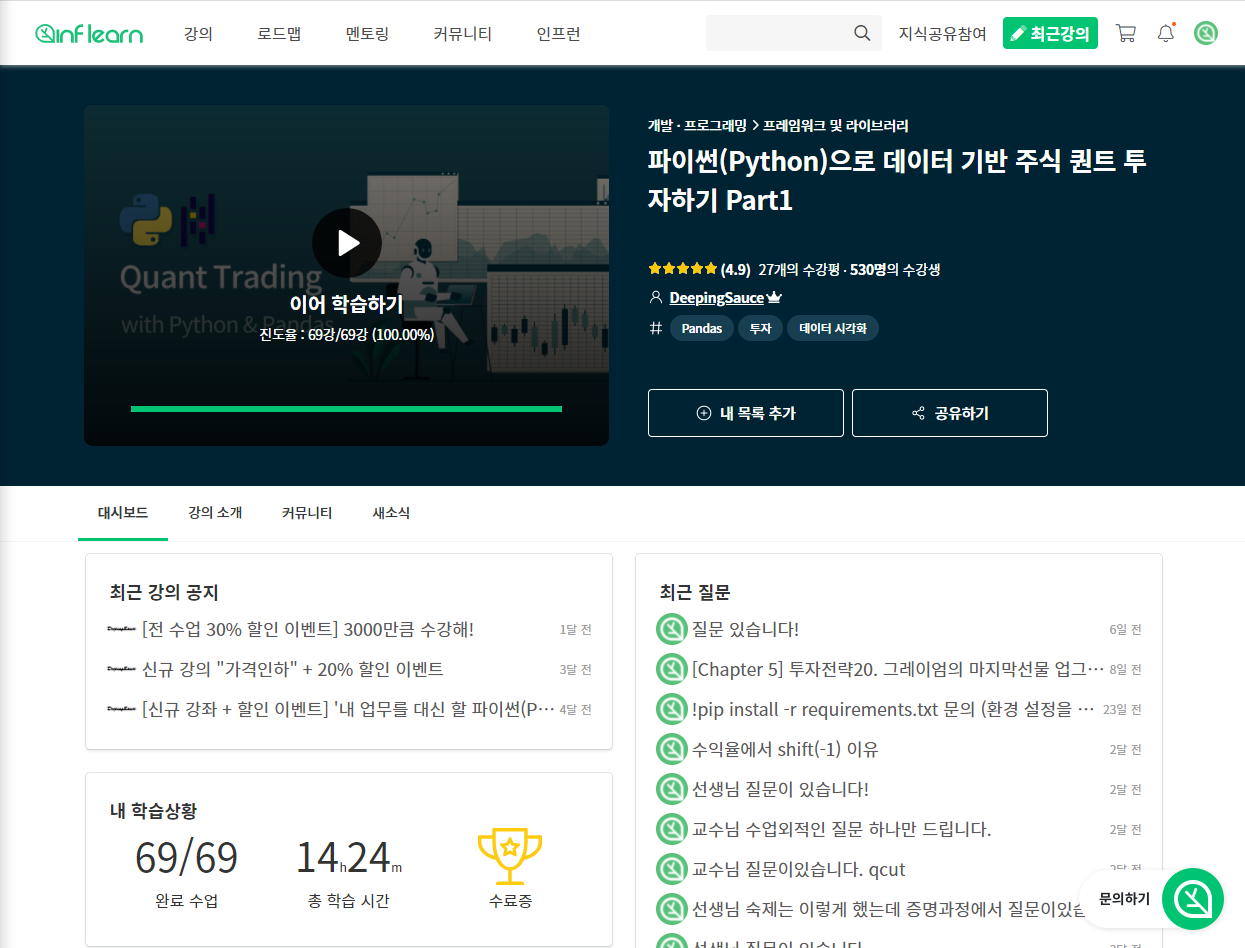Open the user profile avatar
Image resolution: width=1245 pixels, height=948 pixels.
[1206, 33]
